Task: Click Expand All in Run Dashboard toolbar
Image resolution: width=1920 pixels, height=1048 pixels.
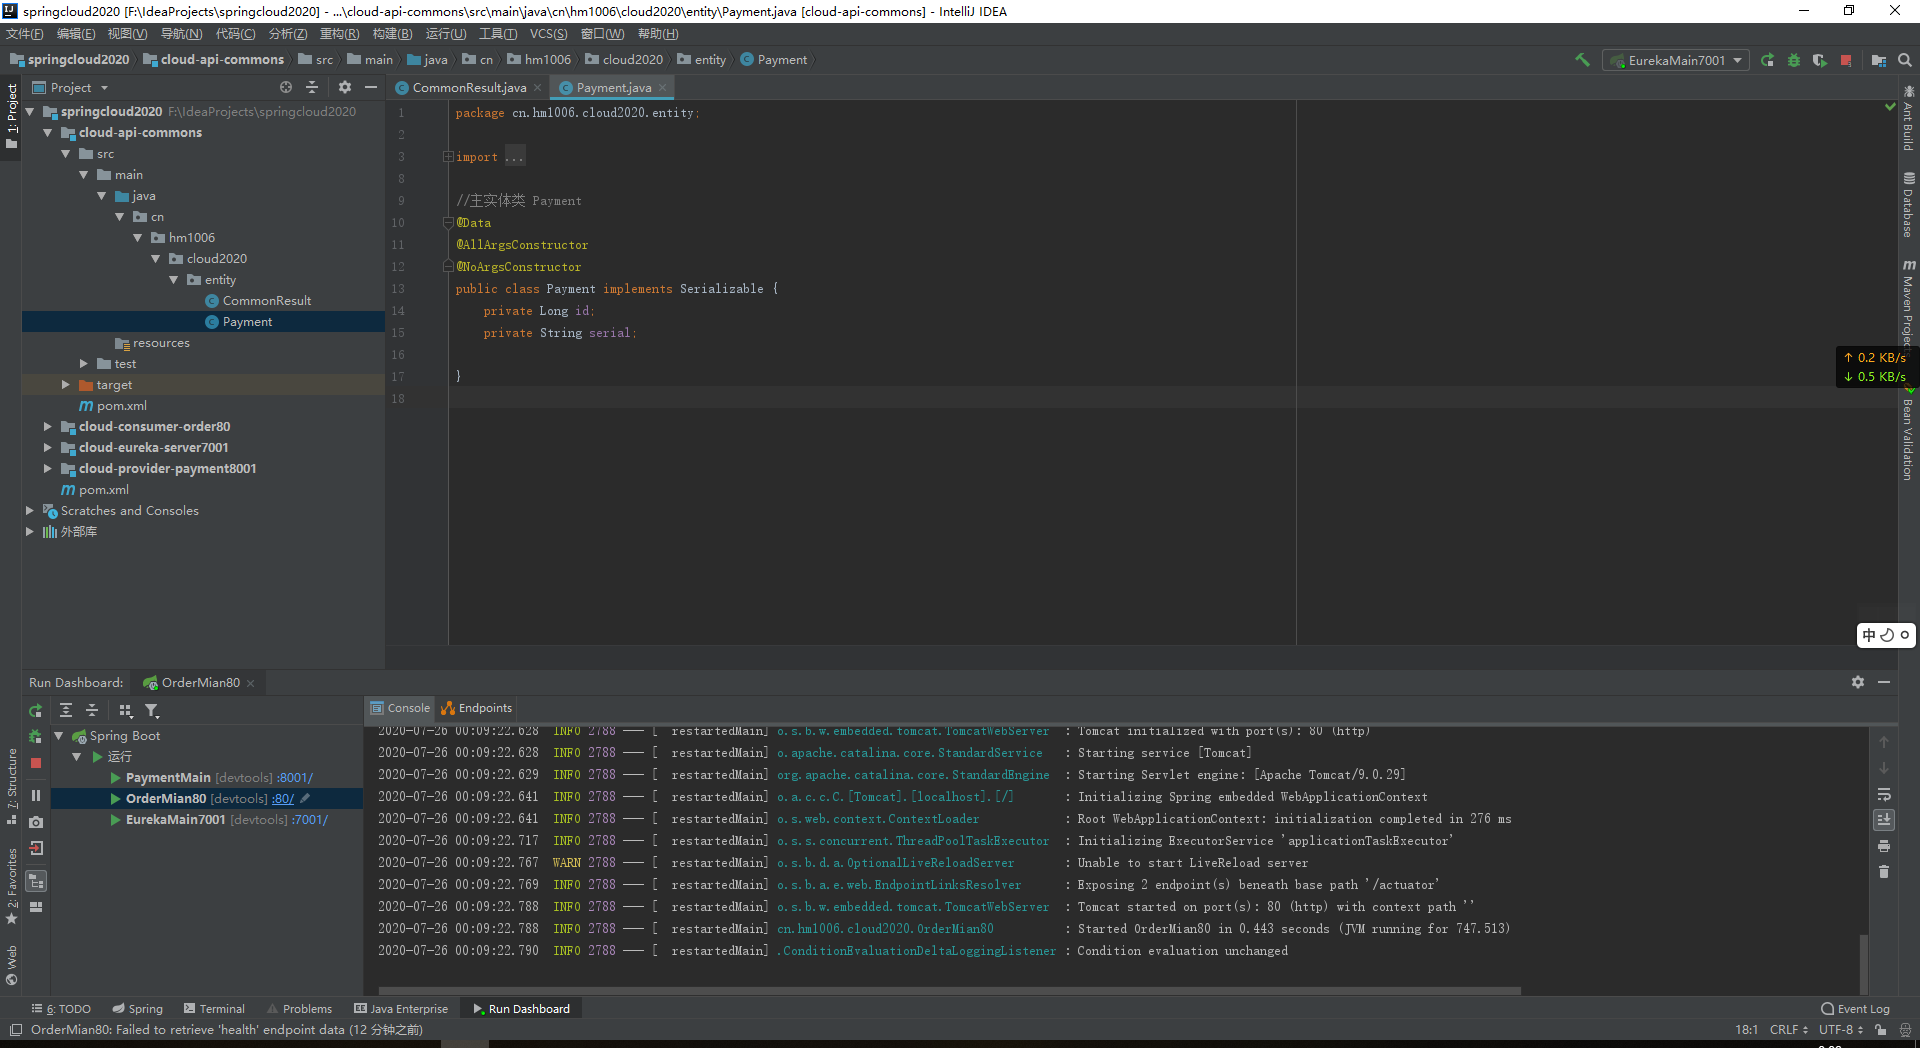Action: [66, 711]
